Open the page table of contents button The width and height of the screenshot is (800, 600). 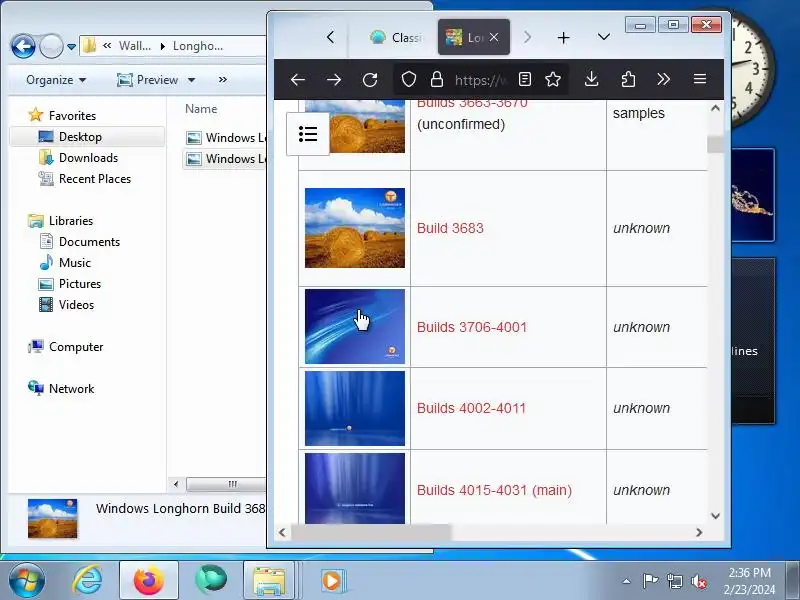click(x=308, y=134)
